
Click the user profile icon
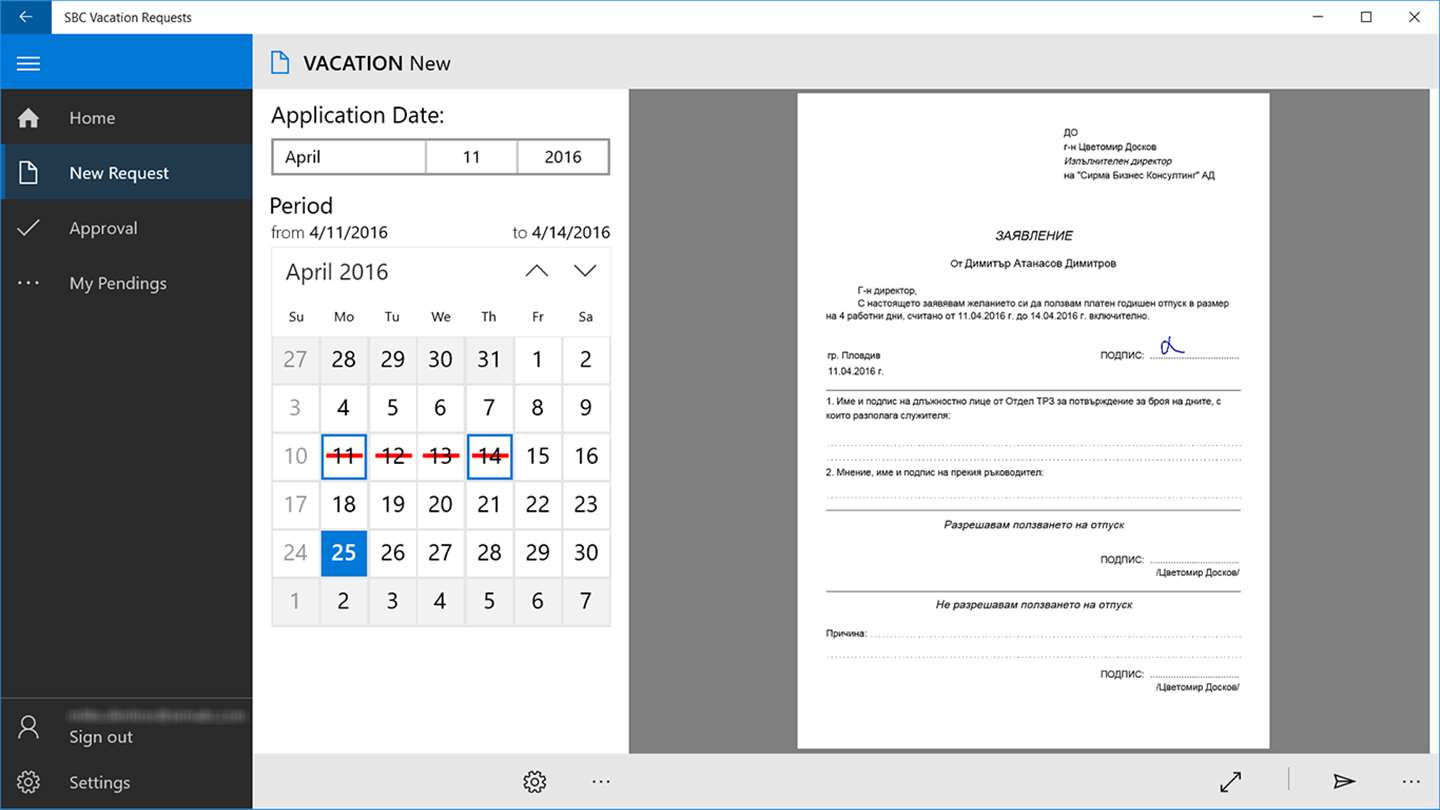(28, 727)
